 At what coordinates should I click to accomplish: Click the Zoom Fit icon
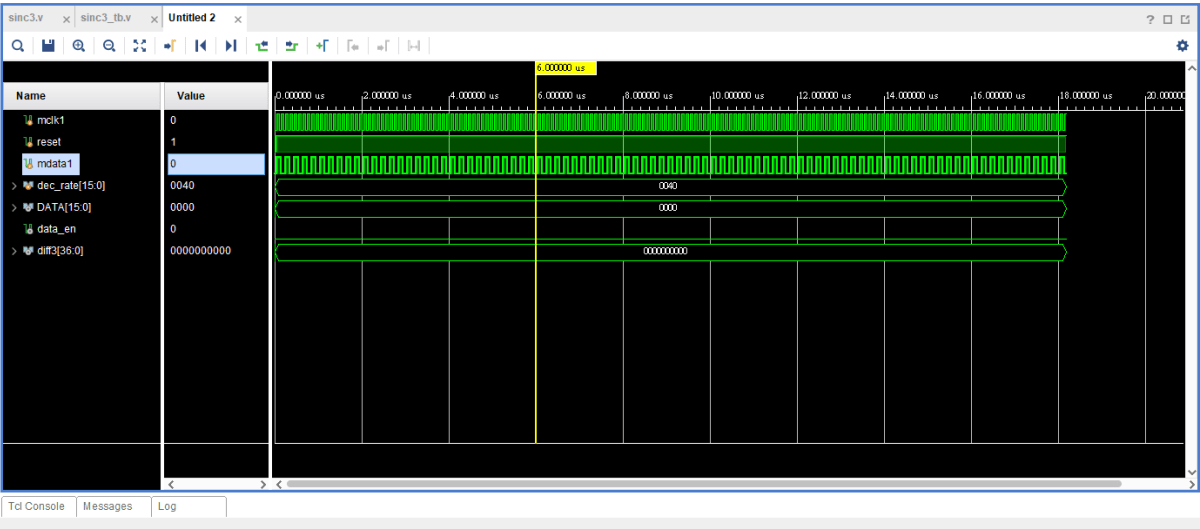point(139,45)
